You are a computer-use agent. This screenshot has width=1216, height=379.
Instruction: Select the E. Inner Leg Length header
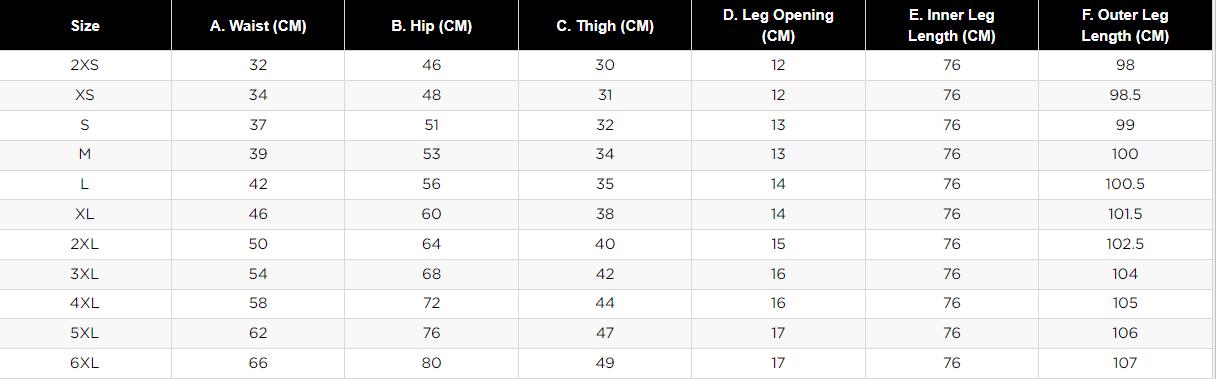951,26
